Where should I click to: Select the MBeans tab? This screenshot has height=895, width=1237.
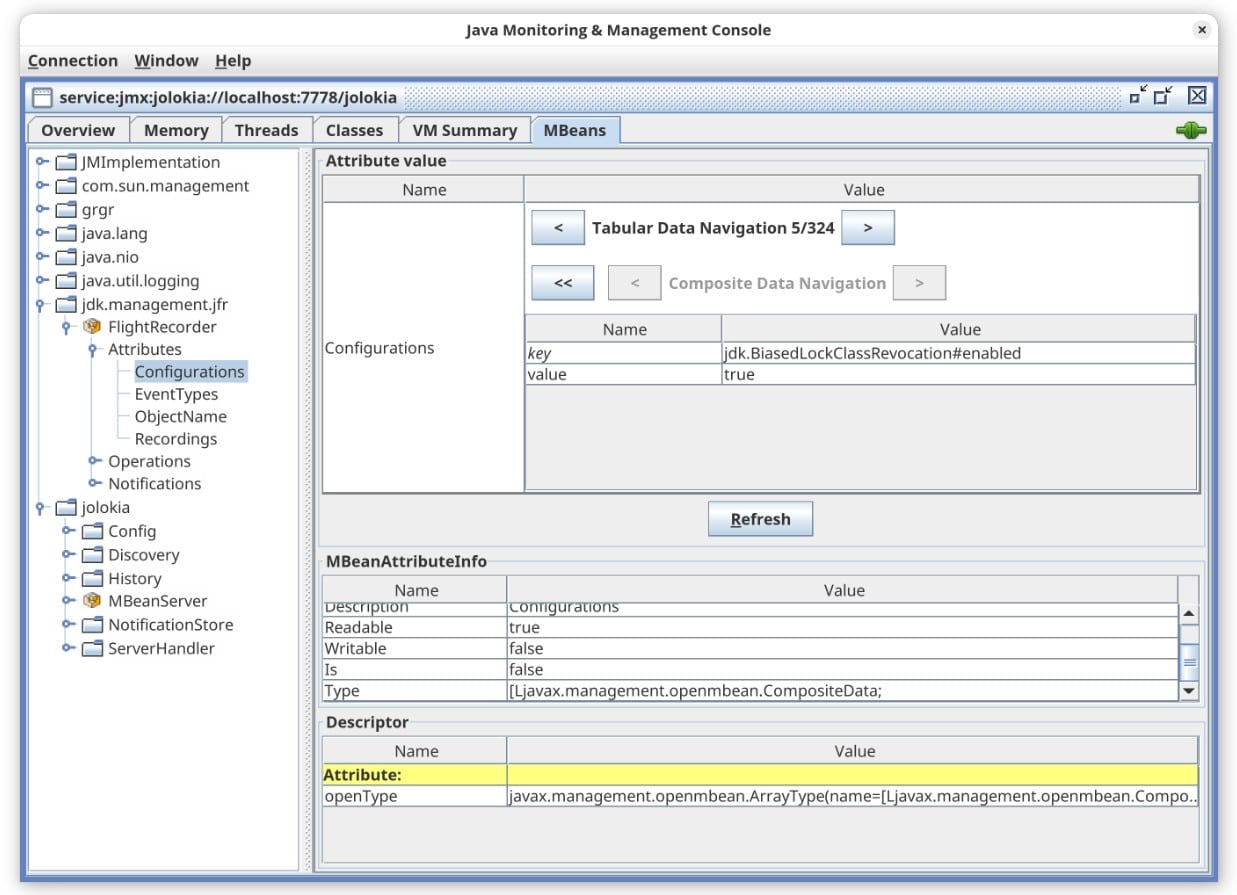[575, 130]
